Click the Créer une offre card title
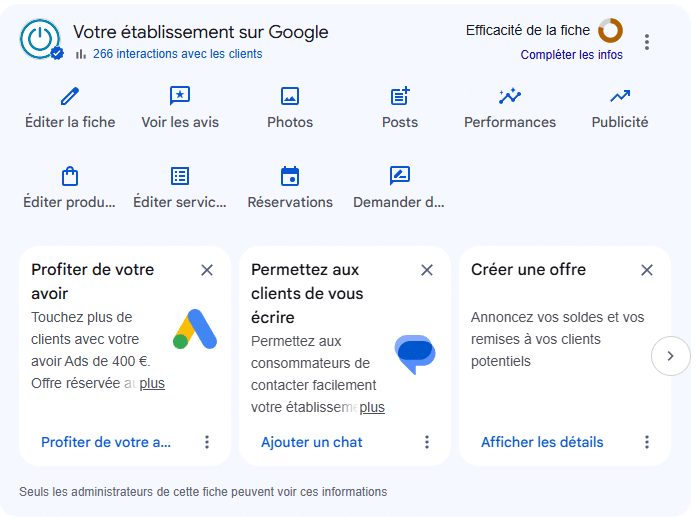 pyautogui.click(x=528, y=269)
